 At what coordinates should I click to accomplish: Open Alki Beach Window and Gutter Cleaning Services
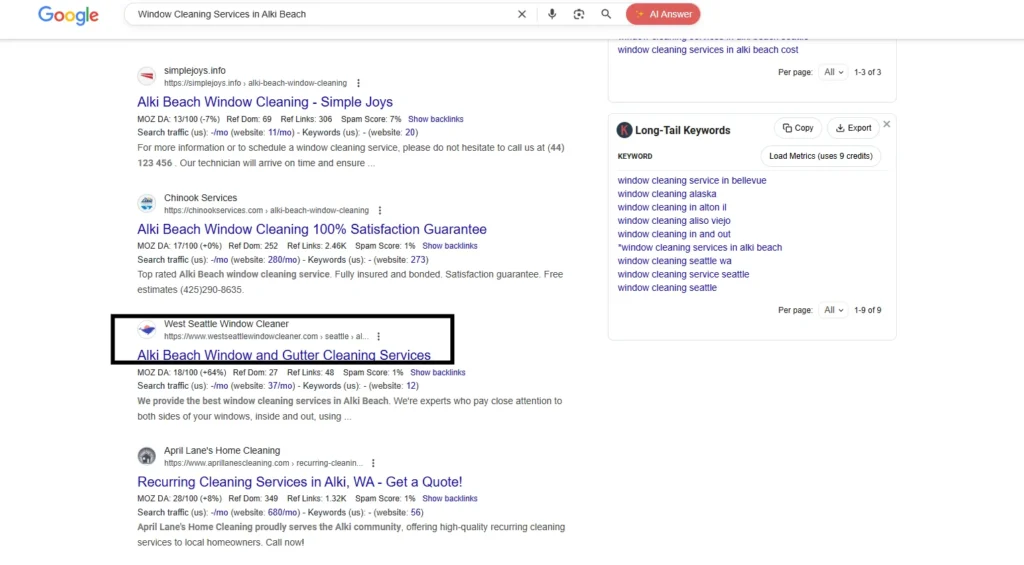tap(283, 355)
